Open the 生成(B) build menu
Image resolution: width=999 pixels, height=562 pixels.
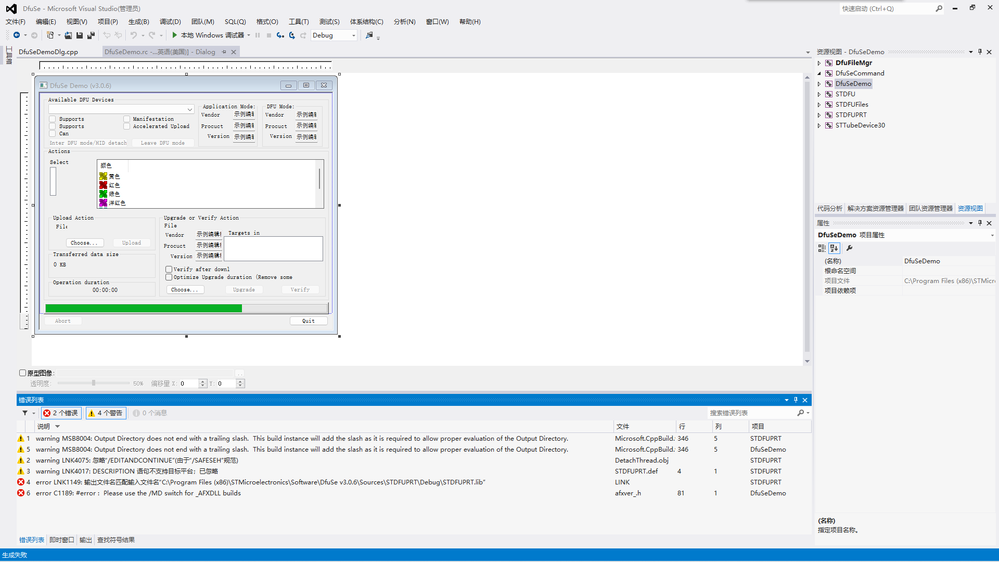138,22
